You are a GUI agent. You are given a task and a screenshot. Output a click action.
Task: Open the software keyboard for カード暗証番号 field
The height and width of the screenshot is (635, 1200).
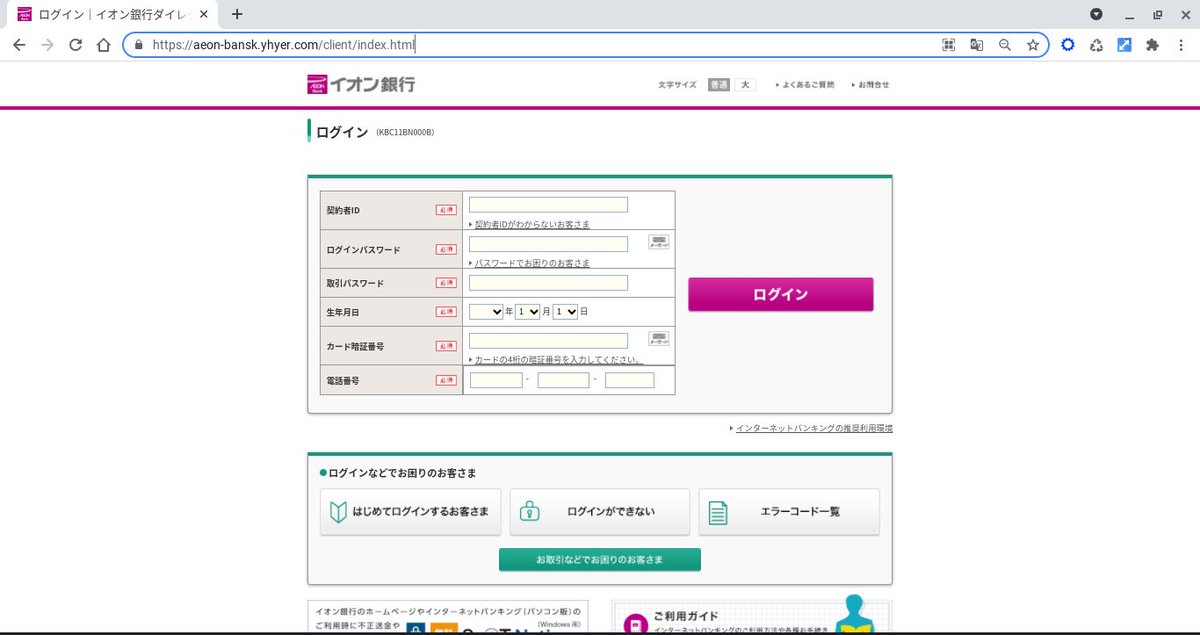(x=657, y=341)
